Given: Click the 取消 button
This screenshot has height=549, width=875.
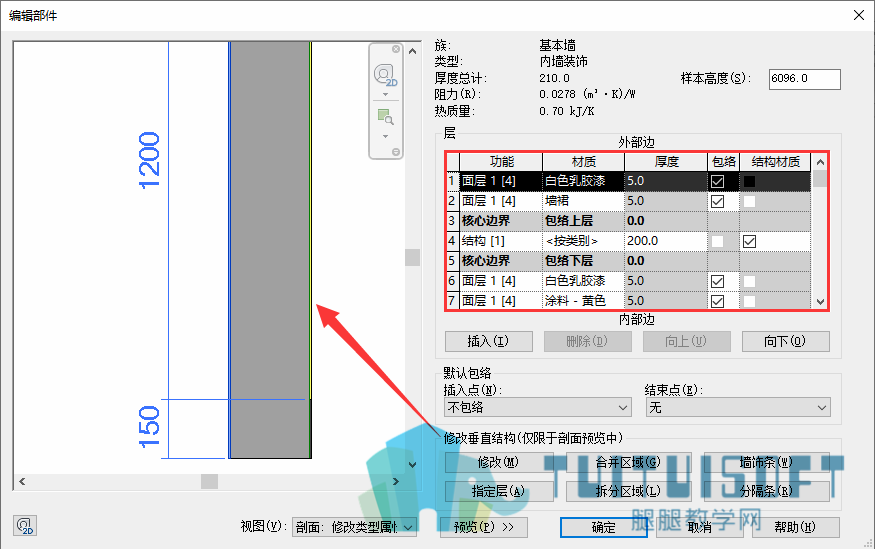Looking at the screenshot, I should click(700, 527).
